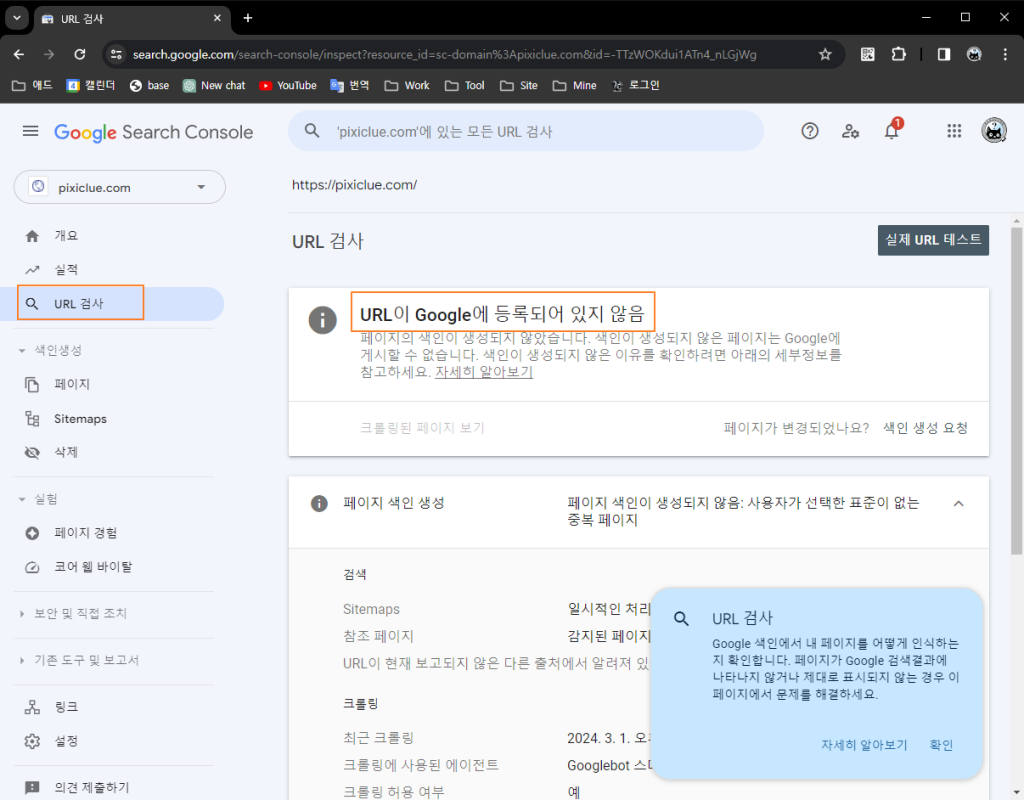Open the base bookmark
Image resolution: width=1024 pixels, height=800 pixels.
click(150, 86)
